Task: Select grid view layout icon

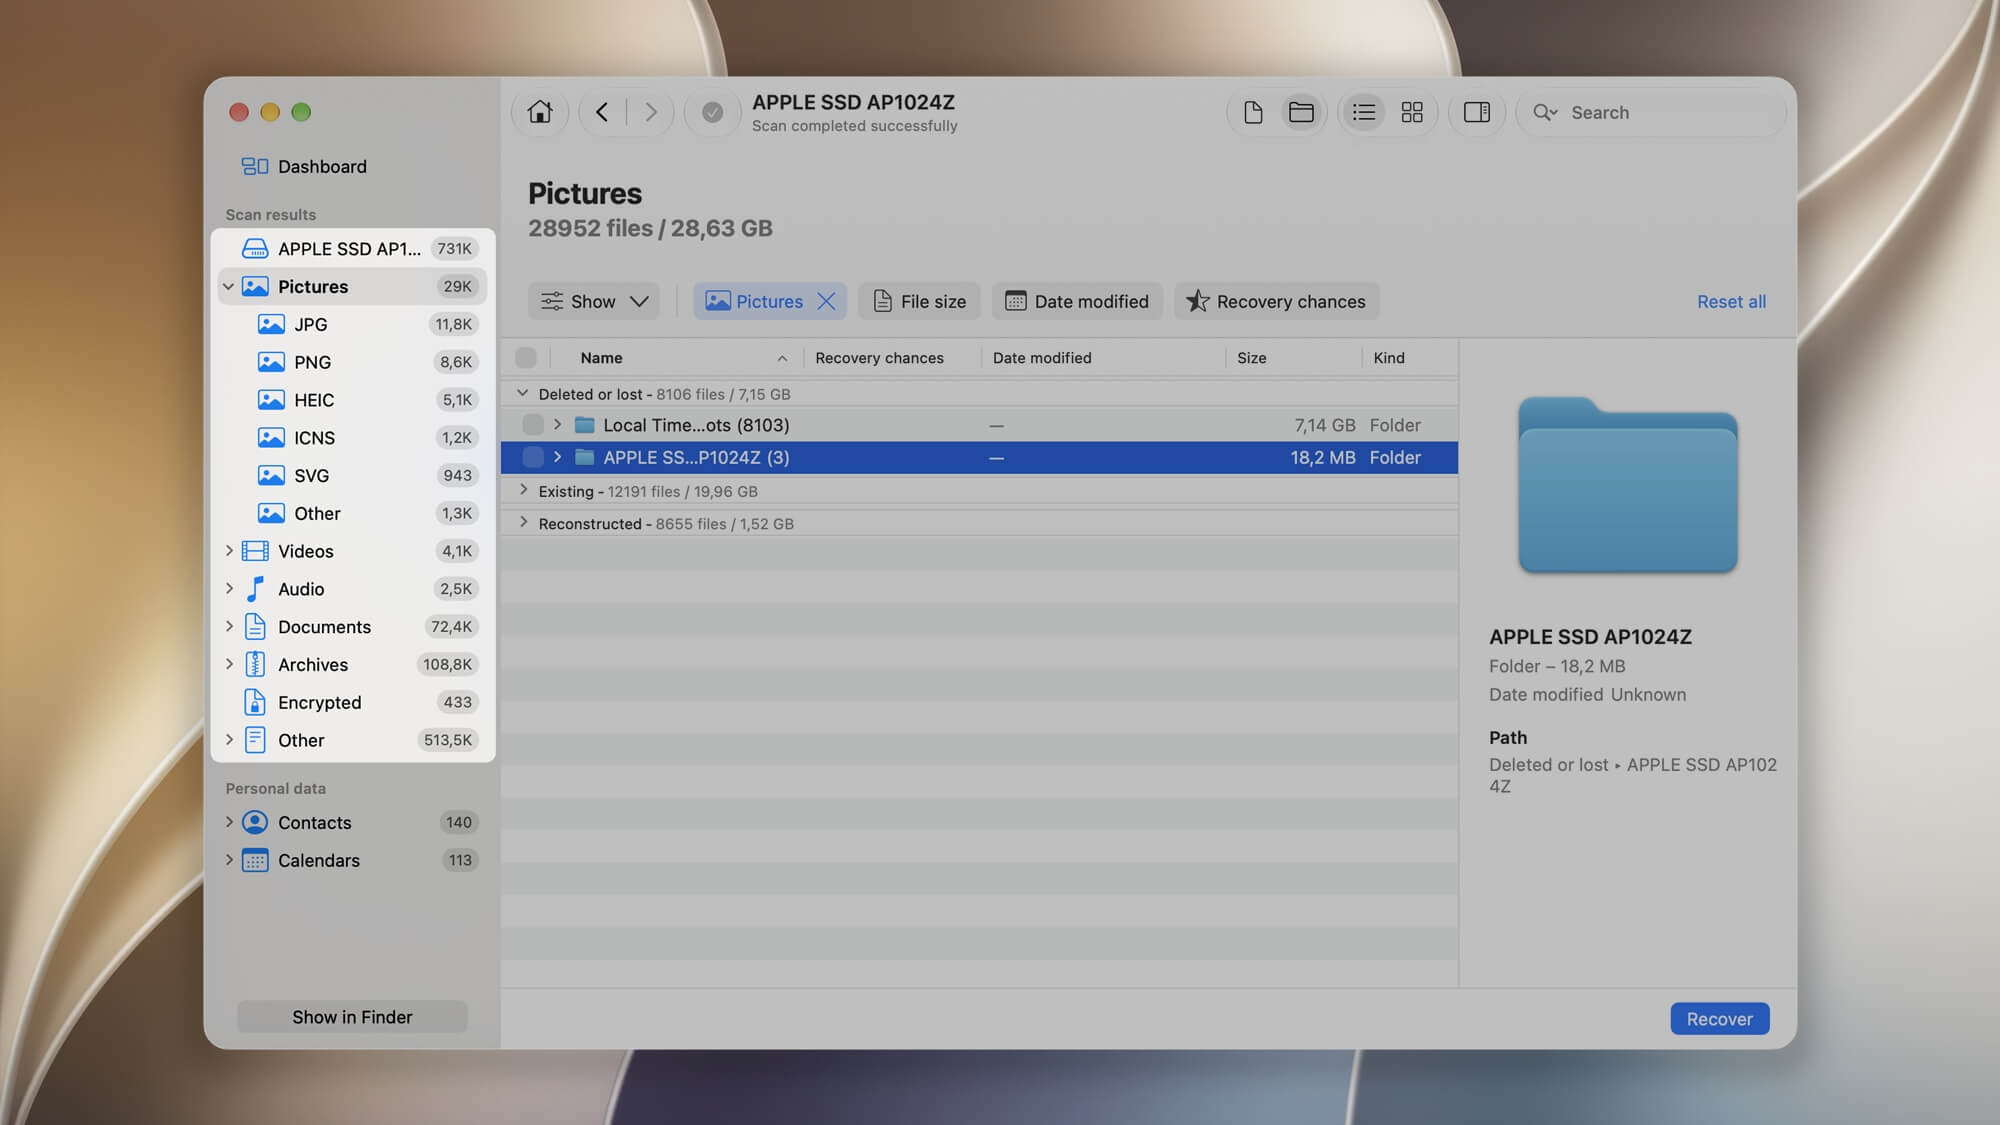Action: [1412, 112]
